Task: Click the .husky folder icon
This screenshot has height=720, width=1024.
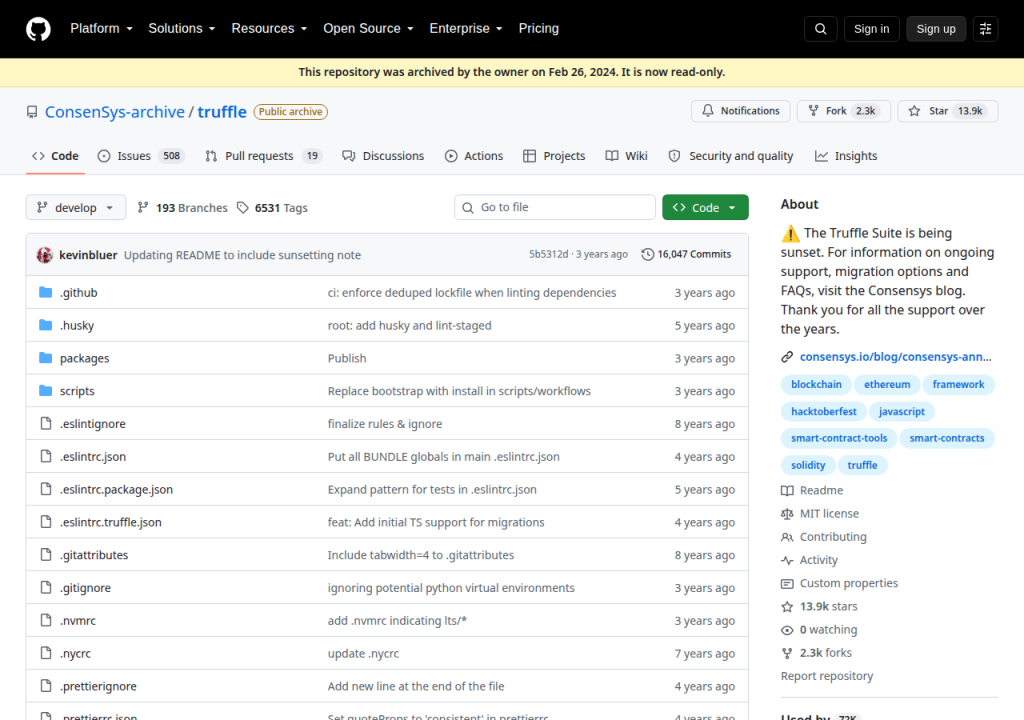Action: point(45,325)
